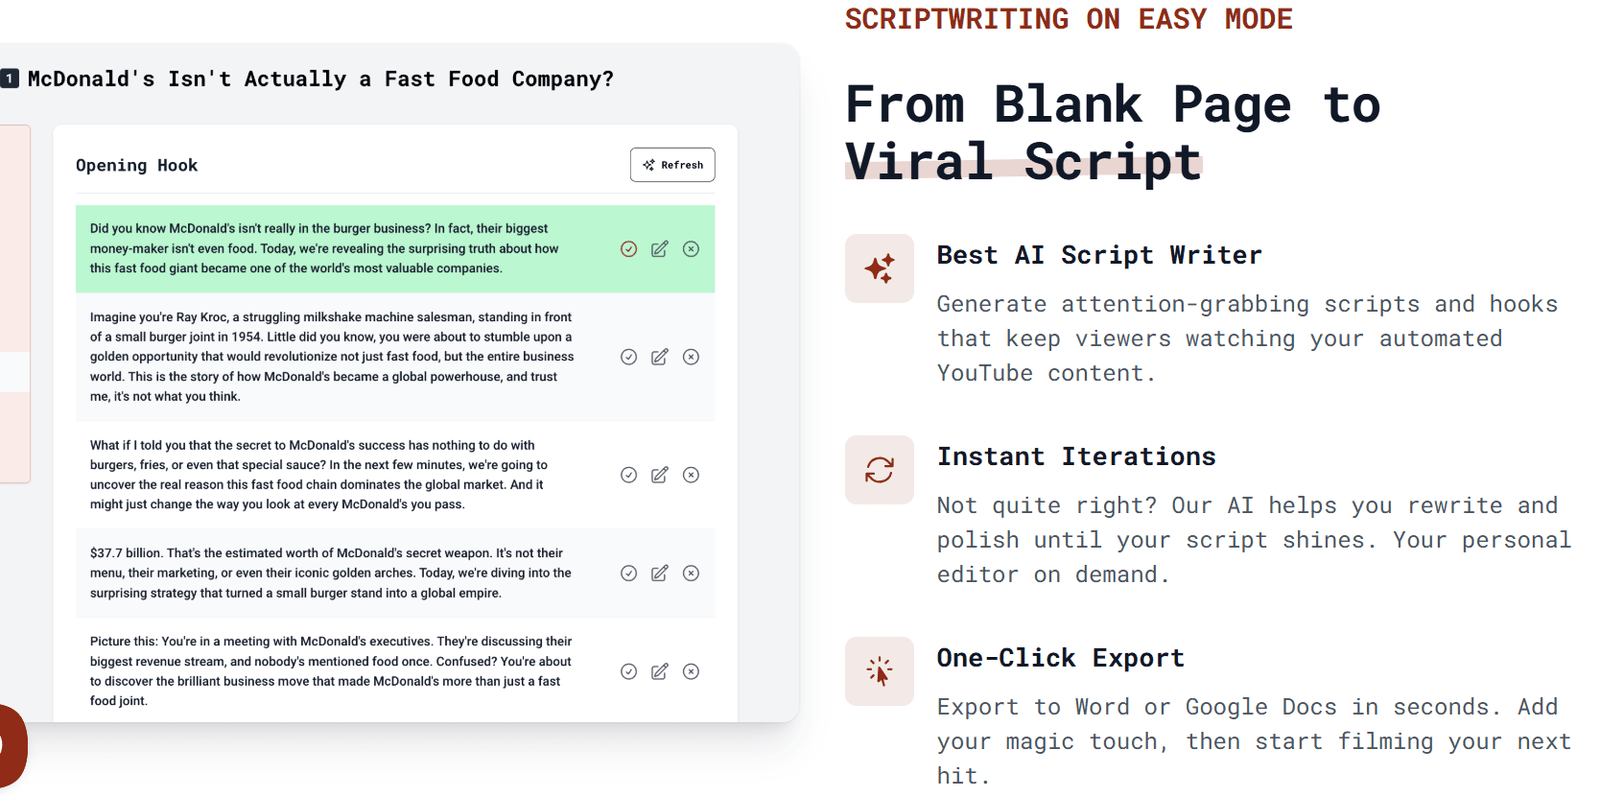Edit the 'Picture this' hook text

click(659, 671)
